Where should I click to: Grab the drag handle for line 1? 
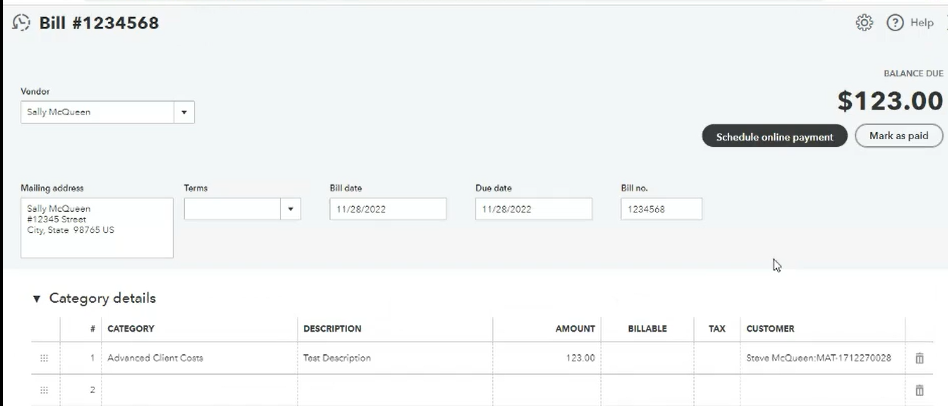pyautogui.click(x=44, y=358)
